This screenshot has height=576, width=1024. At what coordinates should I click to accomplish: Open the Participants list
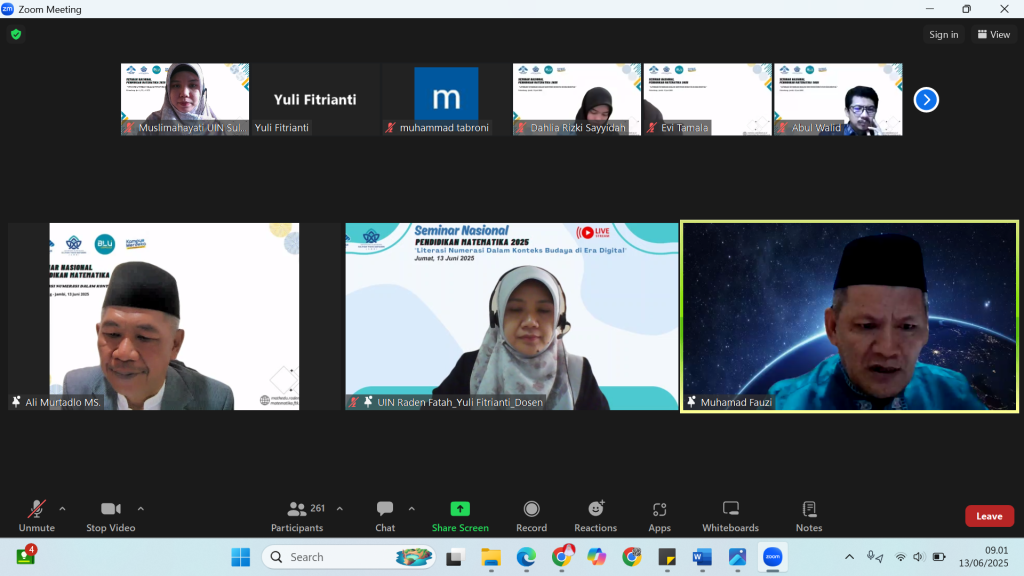coord(297,515)
